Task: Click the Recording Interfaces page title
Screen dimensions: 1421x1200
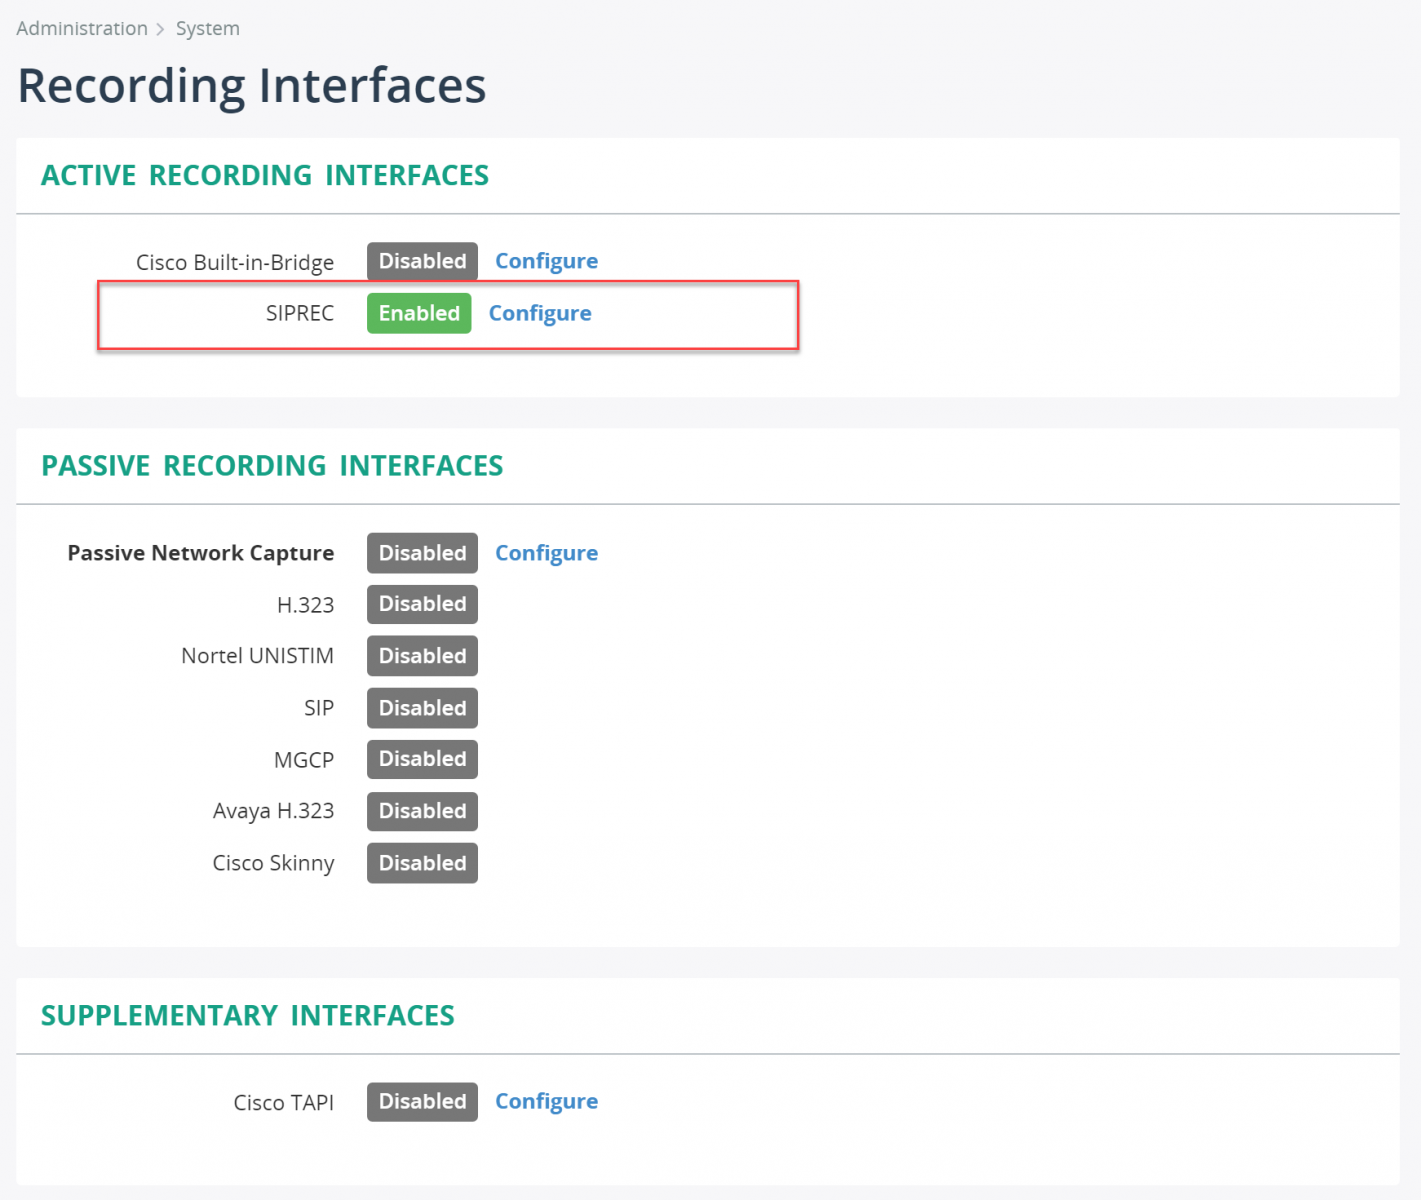Action: point(252,85)
